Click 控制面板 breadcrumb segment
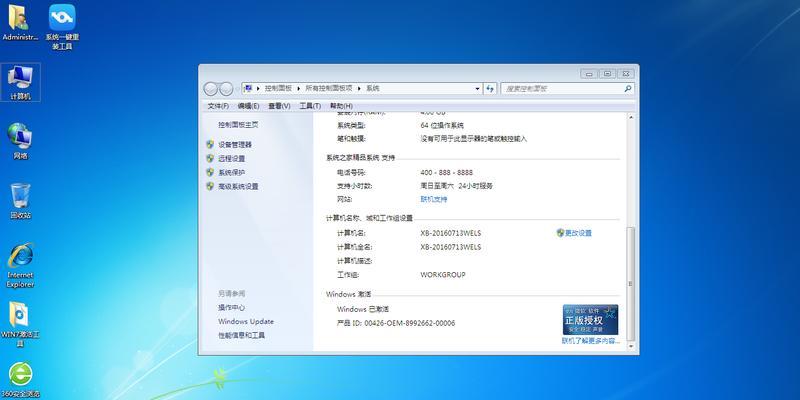Image resolution: width=800 pixels, height=400 pixels. (278, 88)
